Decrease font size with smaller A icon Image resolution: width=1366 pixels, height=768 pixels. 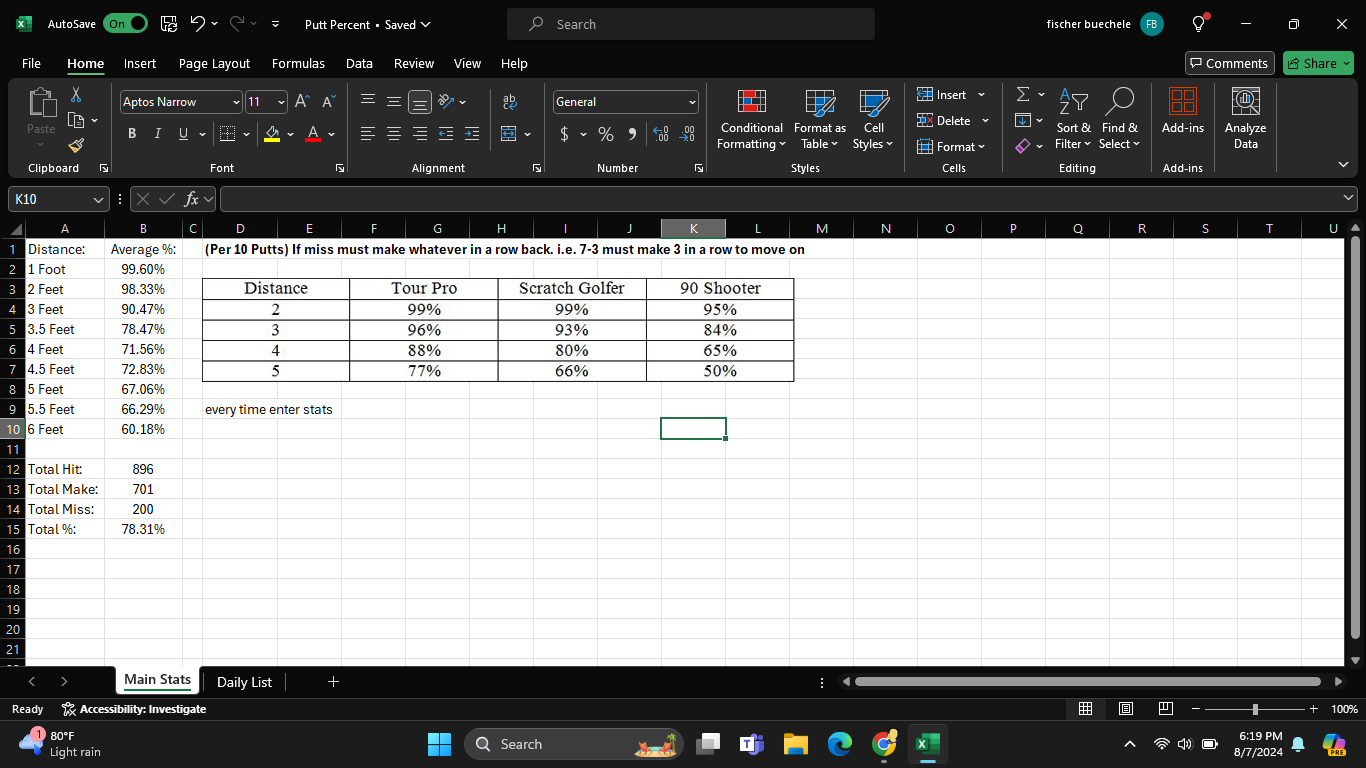[327, 101]
